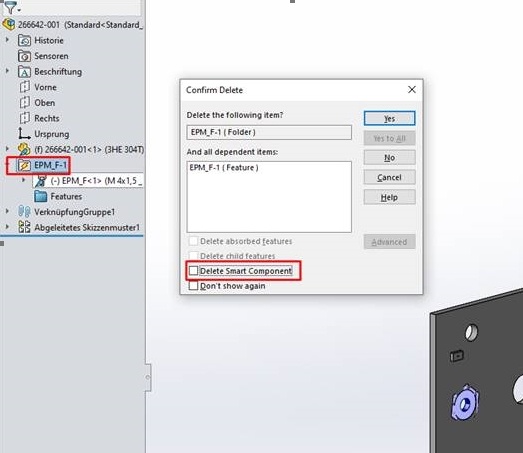Click the Advanced button
The width and height of the screenshot is (523, 453).
click(x=389, y=242)
